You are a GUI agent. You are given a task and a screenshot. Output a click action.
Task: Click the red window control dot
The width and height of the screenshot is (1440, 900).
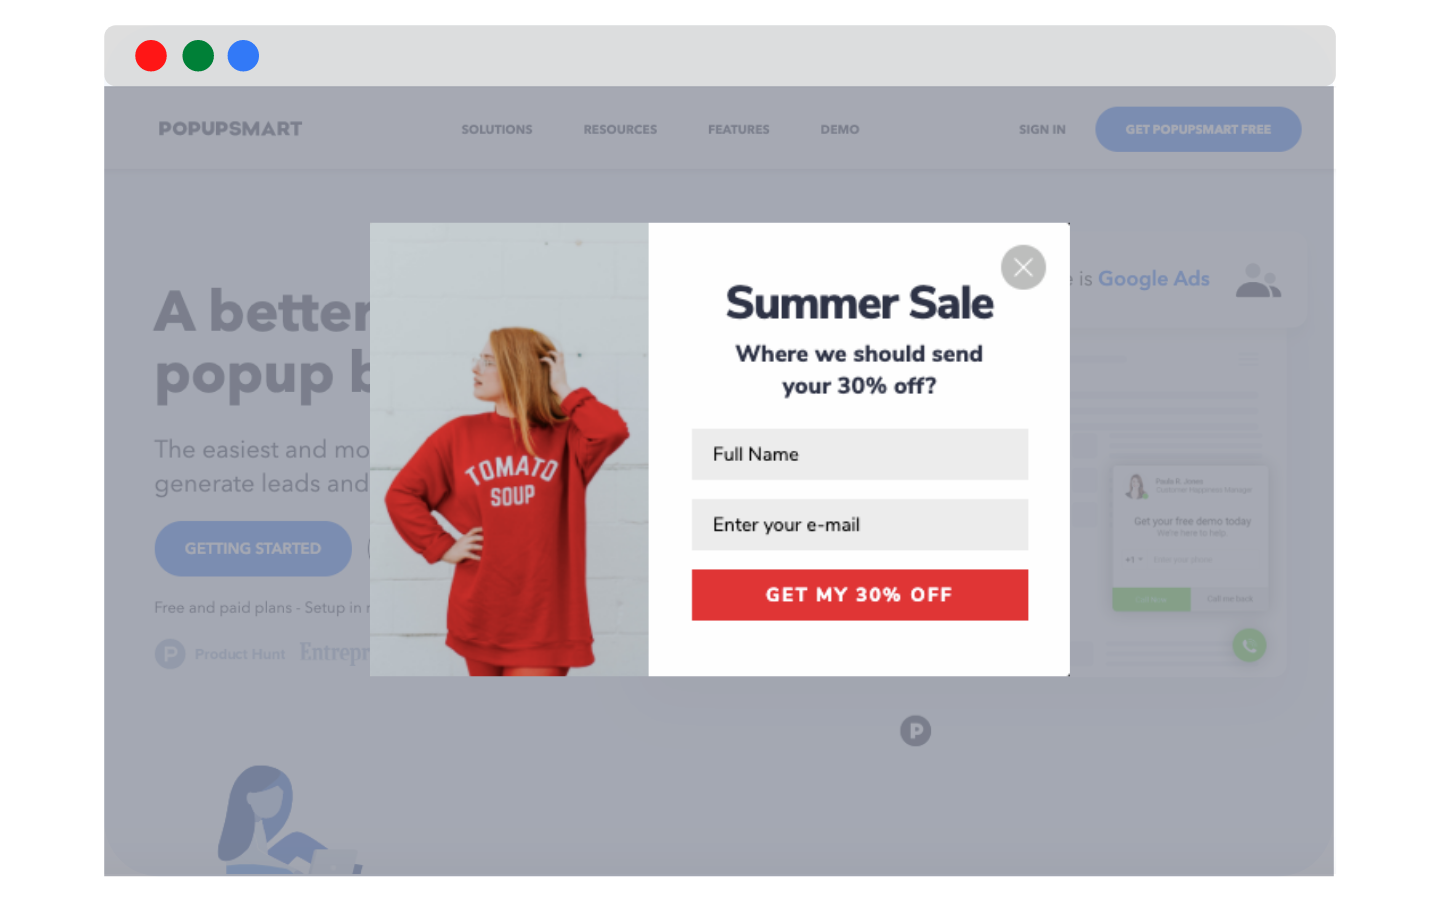pyautogui.click(x=151, y=56)
